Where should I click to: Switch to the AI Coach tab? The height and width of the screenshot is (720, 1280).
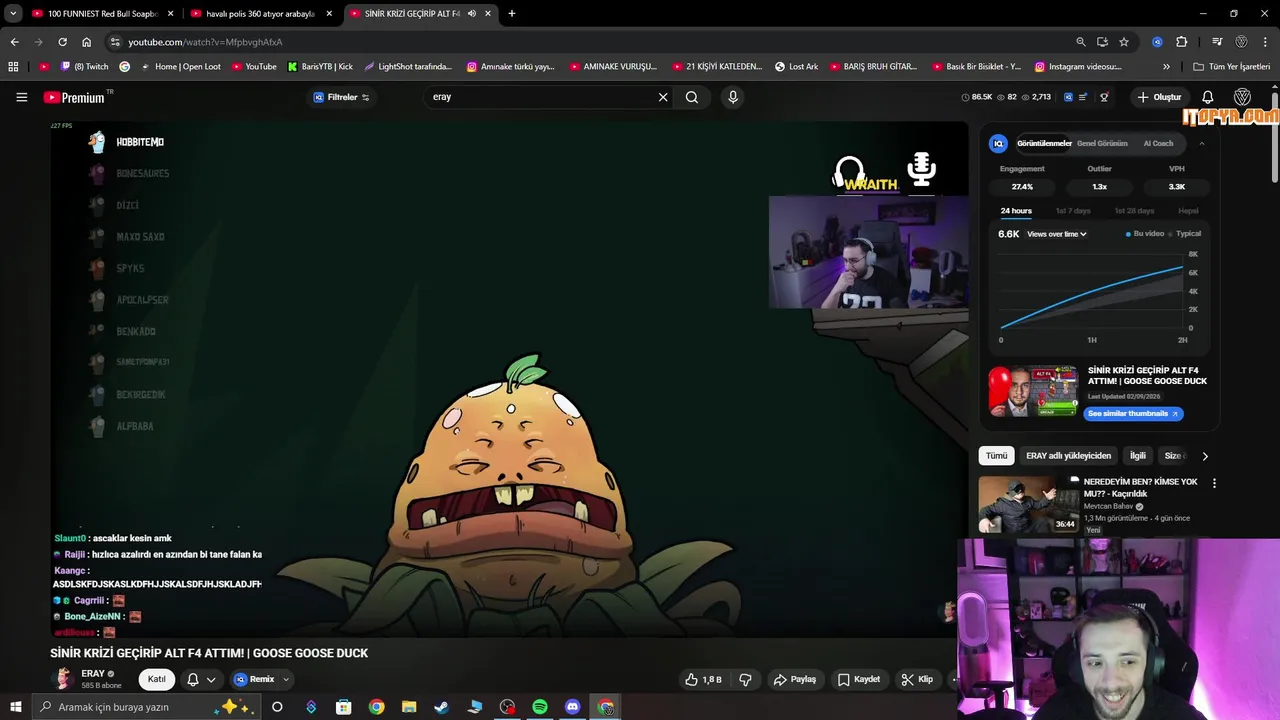[x=1158, y=144]
